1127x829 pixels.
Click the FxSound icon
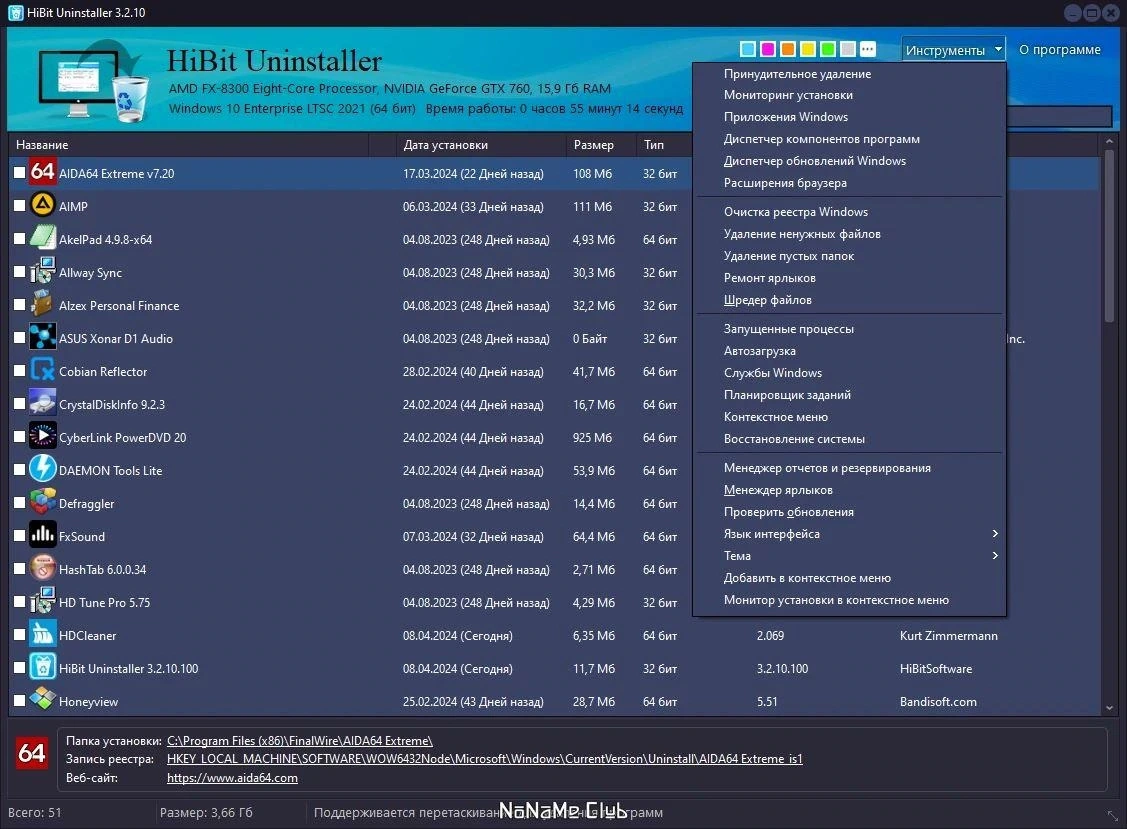tap(42, 536)
